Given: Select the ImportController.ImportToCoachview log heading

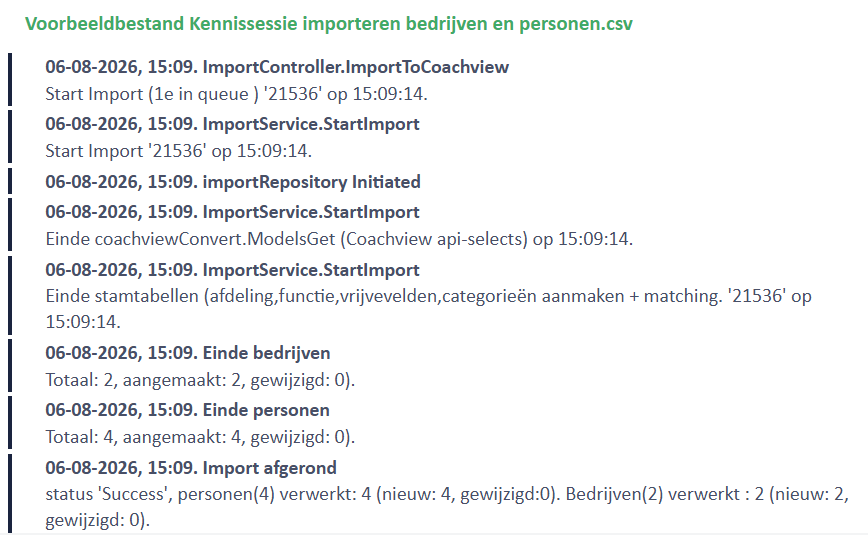Looking at the screenshot, I should tap(277, 67).
